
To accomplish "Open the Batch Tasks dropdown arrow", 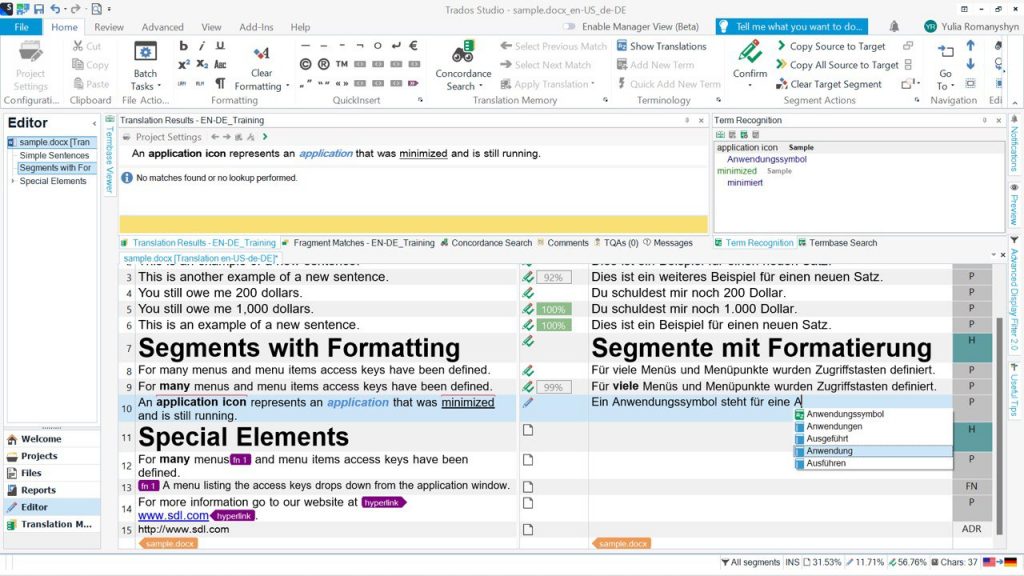I will click(x=159, y=86).
